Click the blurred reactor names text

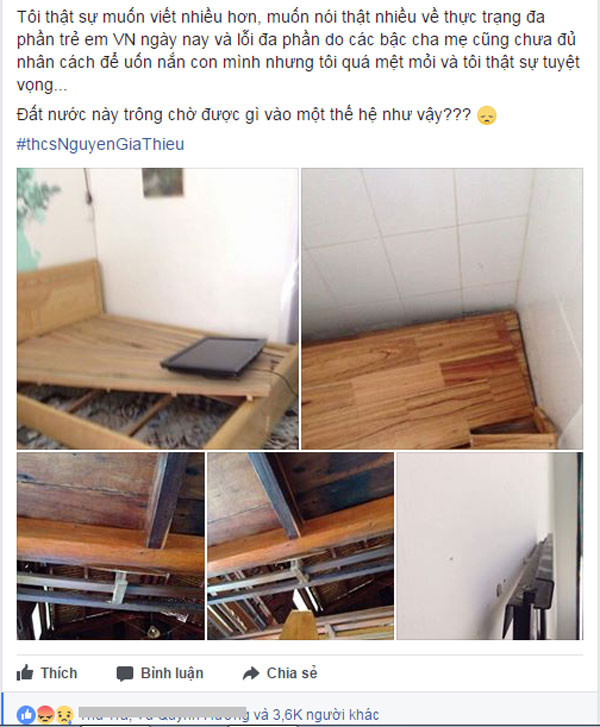tap(162, 715)
